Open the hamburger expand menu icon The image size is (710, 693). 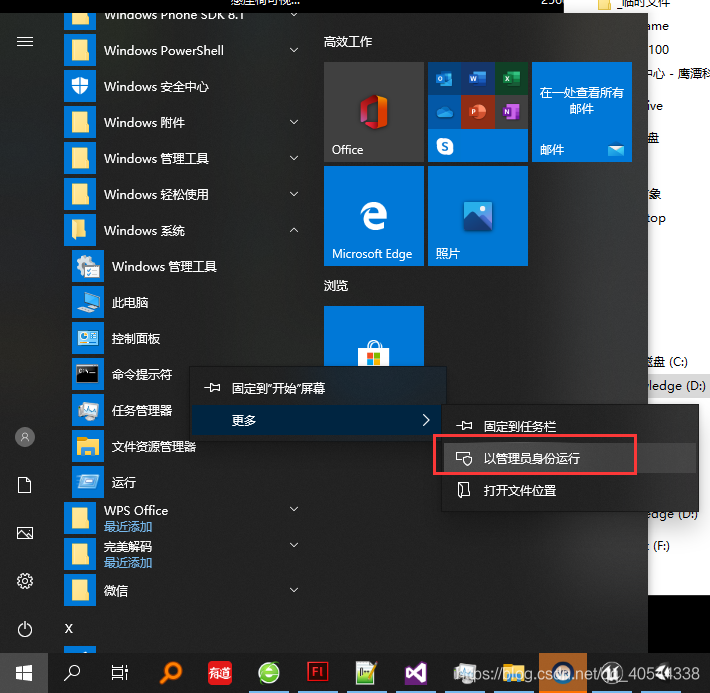25,42
